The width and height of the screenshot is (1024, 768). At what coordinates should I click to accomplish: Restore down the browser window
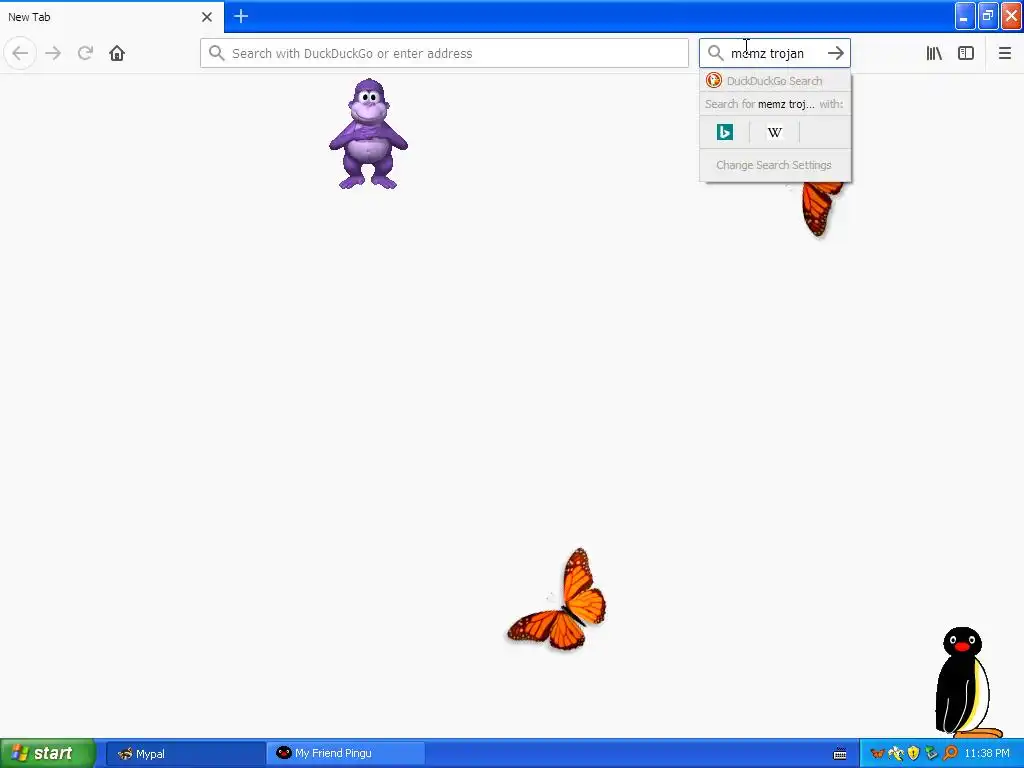988,16
